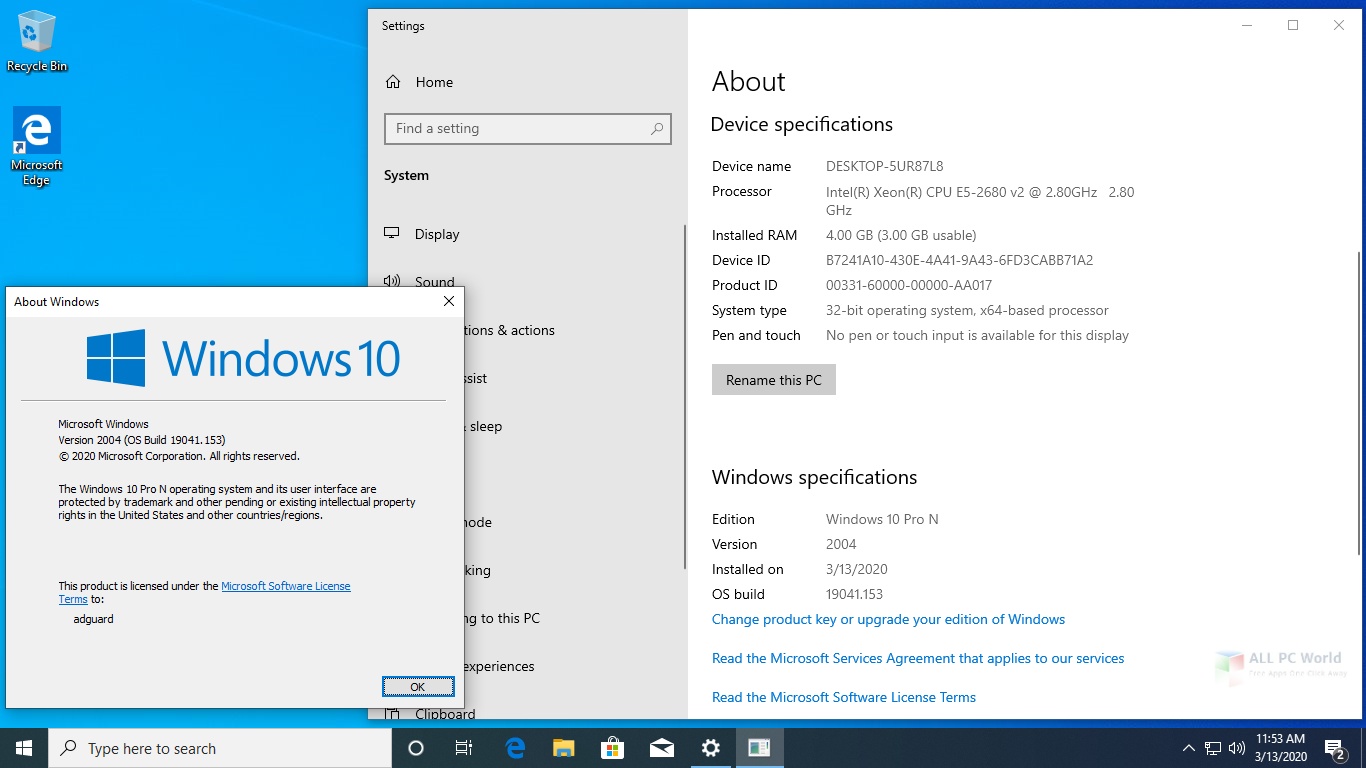1366x768 pixels.
Task: Click the device name DESKTOP-5UR87L8
Action: tap(884, 166)
